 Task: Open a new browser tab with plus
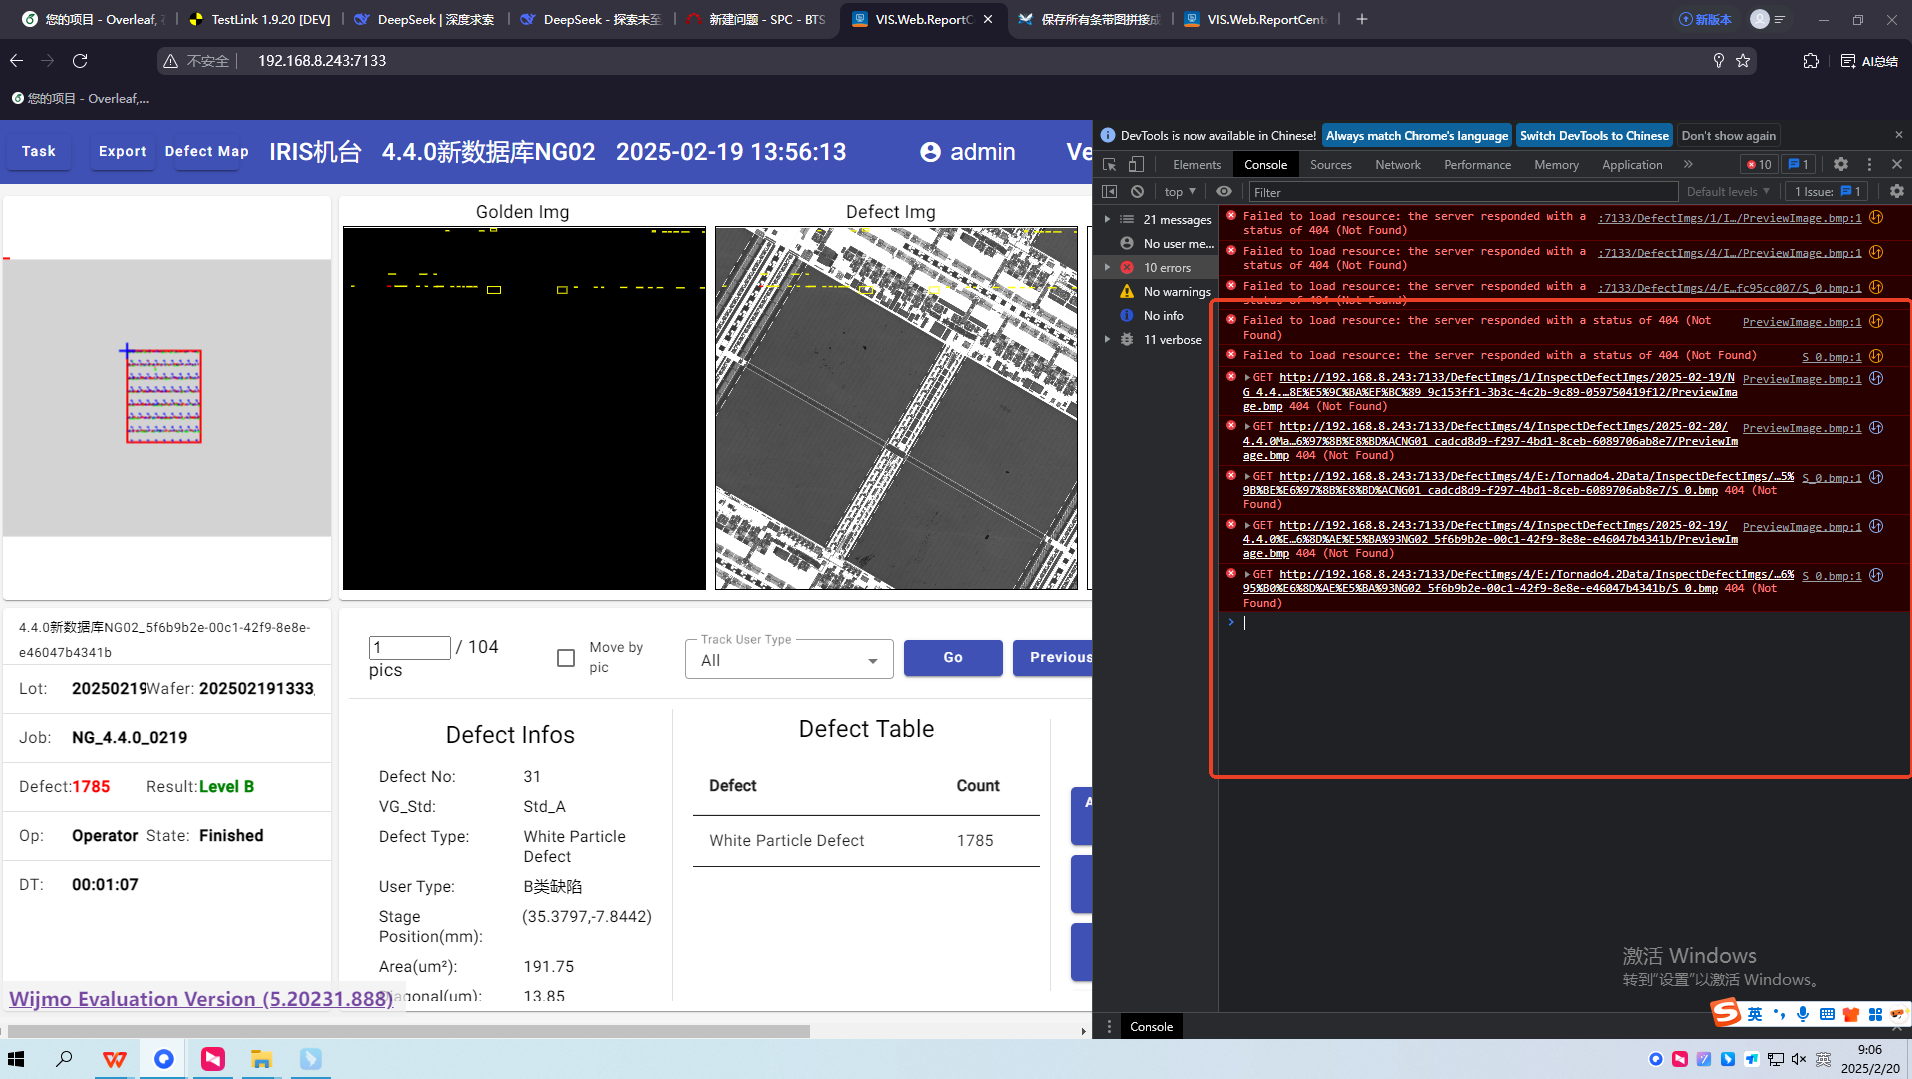(x=1361, y=19)
